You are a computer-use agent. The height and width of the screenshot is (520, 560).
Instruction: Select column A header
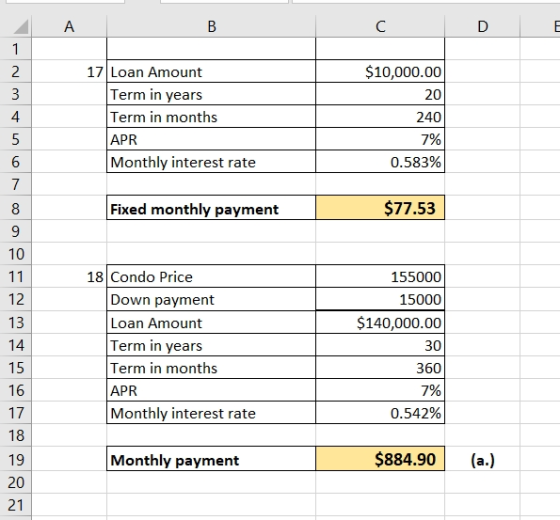click(x=69, y=26)
